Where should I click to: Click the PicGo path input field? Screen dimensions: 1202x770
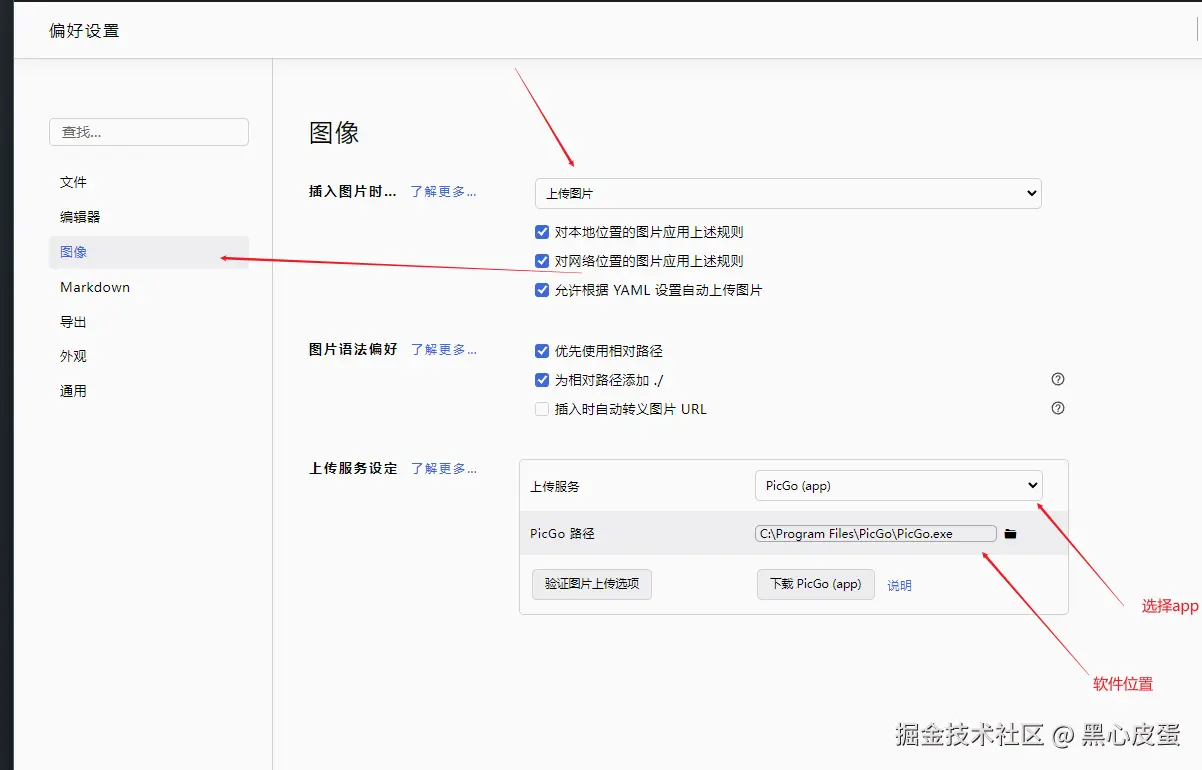tap(876, 534)
